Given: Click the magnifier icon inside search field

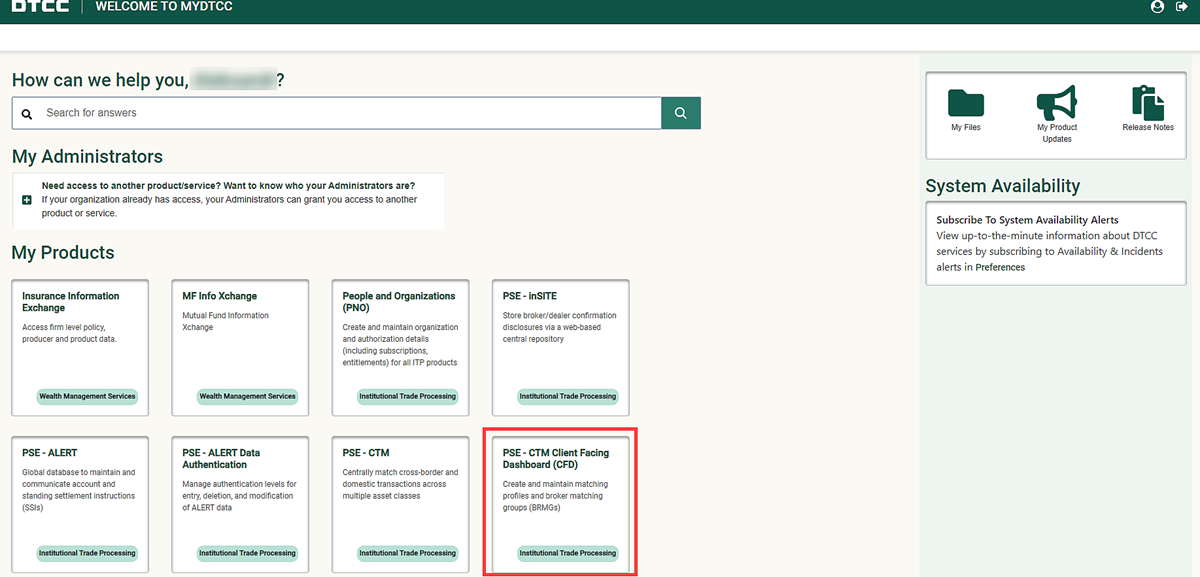Looking at the screenshot, I should point(27,114).
